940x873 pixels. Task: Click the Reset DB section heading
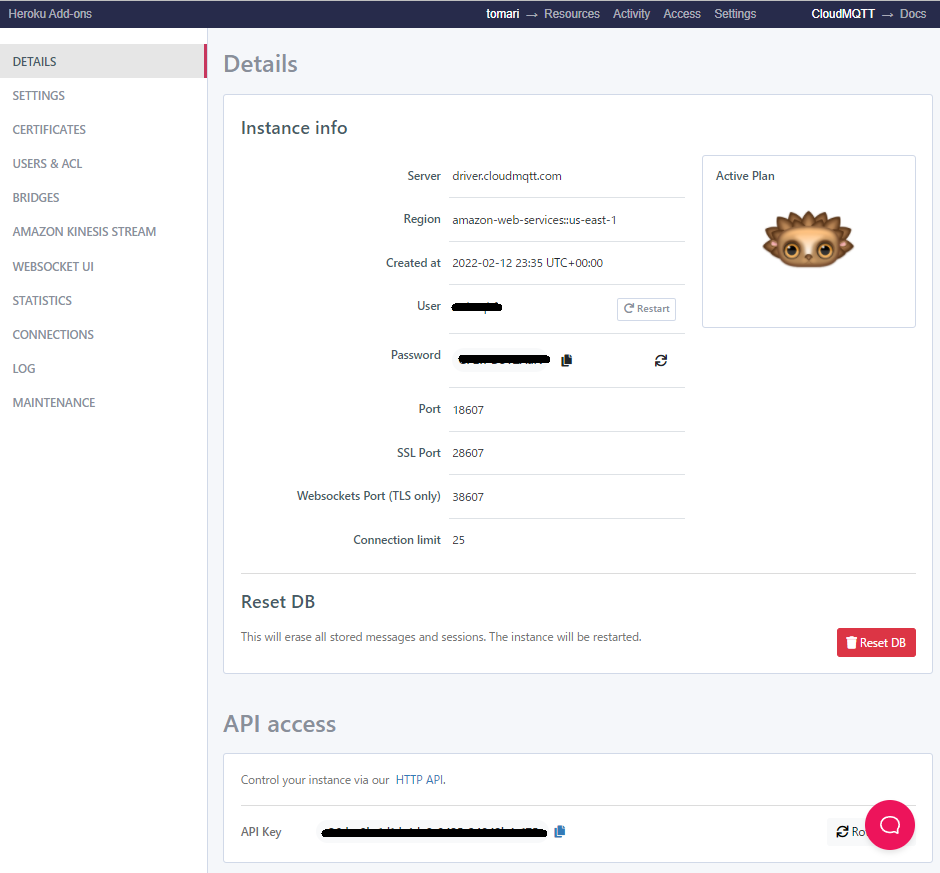click(278, 602)
